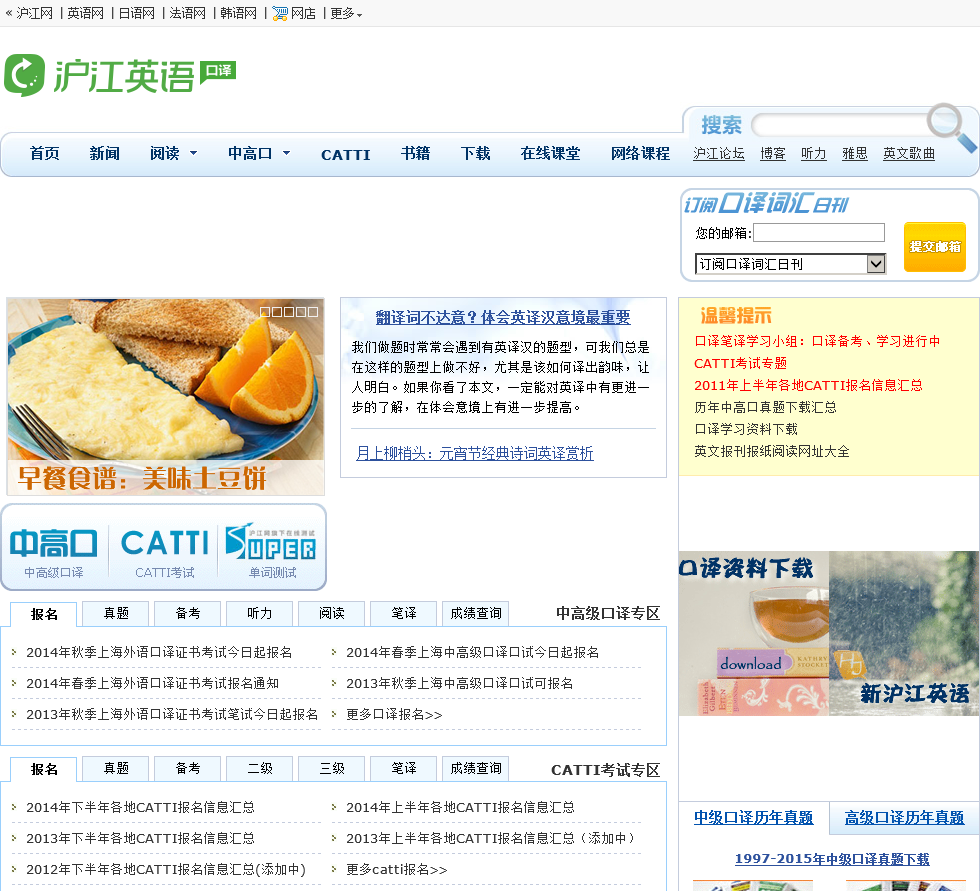Screen dimensions: 980x891
Task: Open the 首页 navigation item
Action: coord(44,153)
